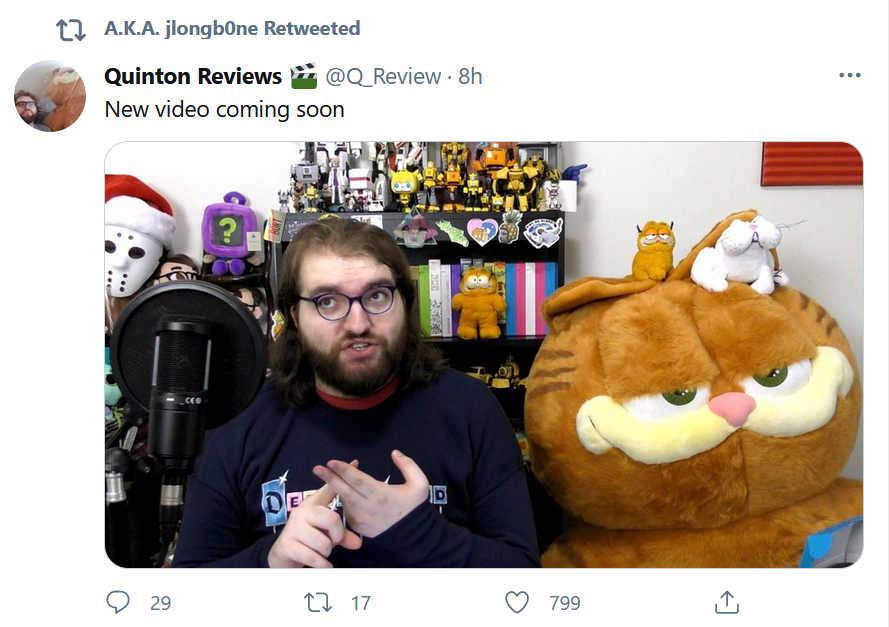Open the Quinton Reviews profile avatar
Image resolution: width=889 pixels, height=627 pixels.
click(50, 96)
